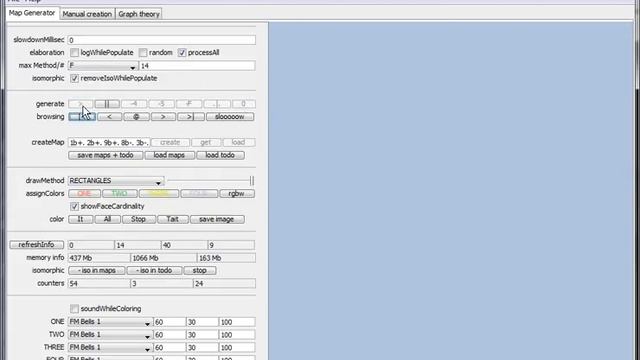Click the load button next to get
The image size is (640, 360).
pos(238,142)
